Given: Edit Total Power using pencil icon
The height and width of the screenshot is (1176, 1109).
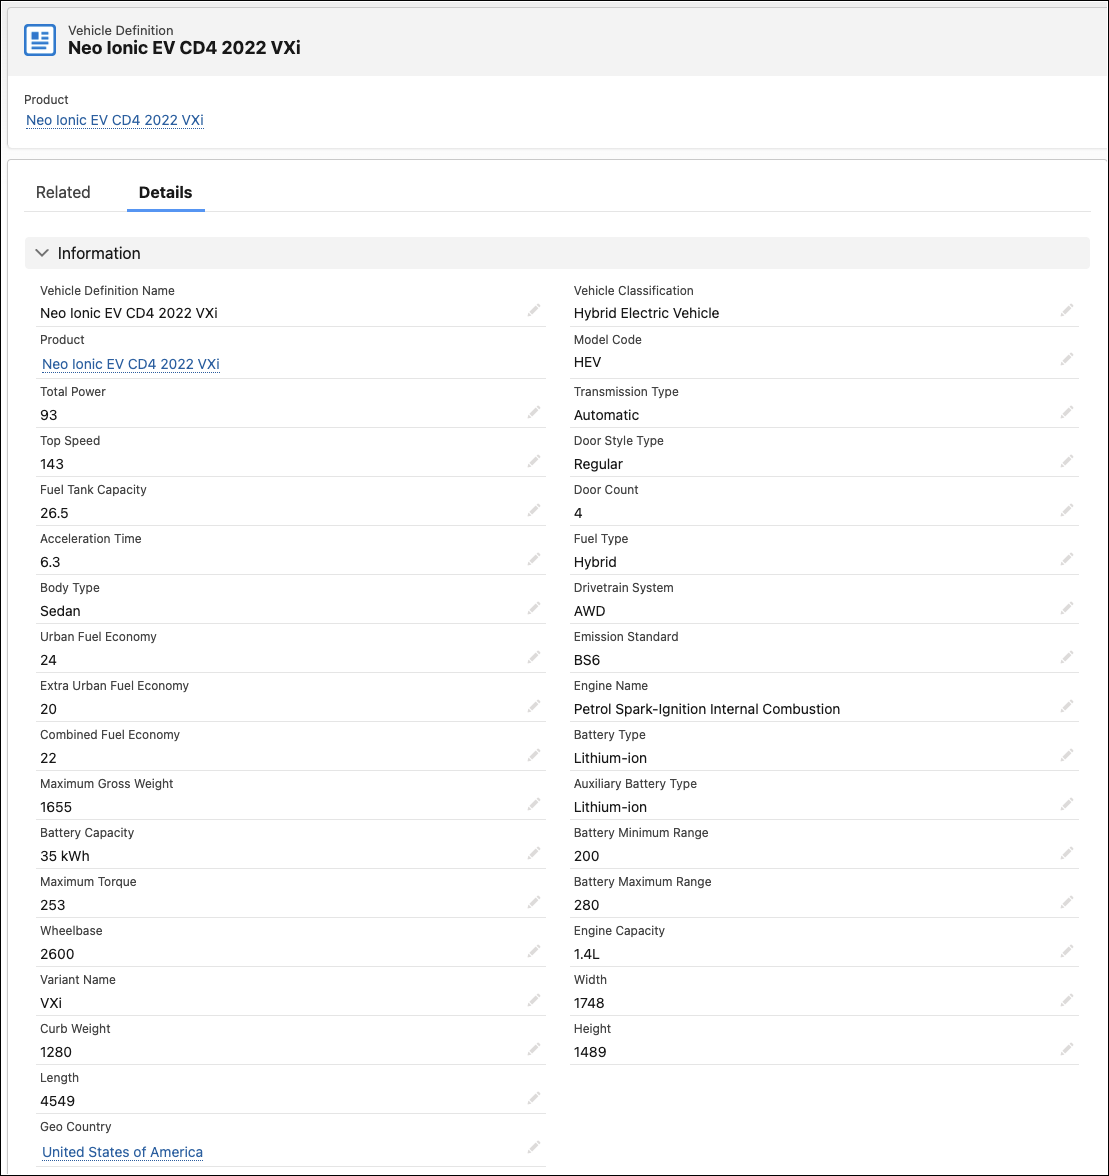Looking at the screenshot, I should point(534,412).
